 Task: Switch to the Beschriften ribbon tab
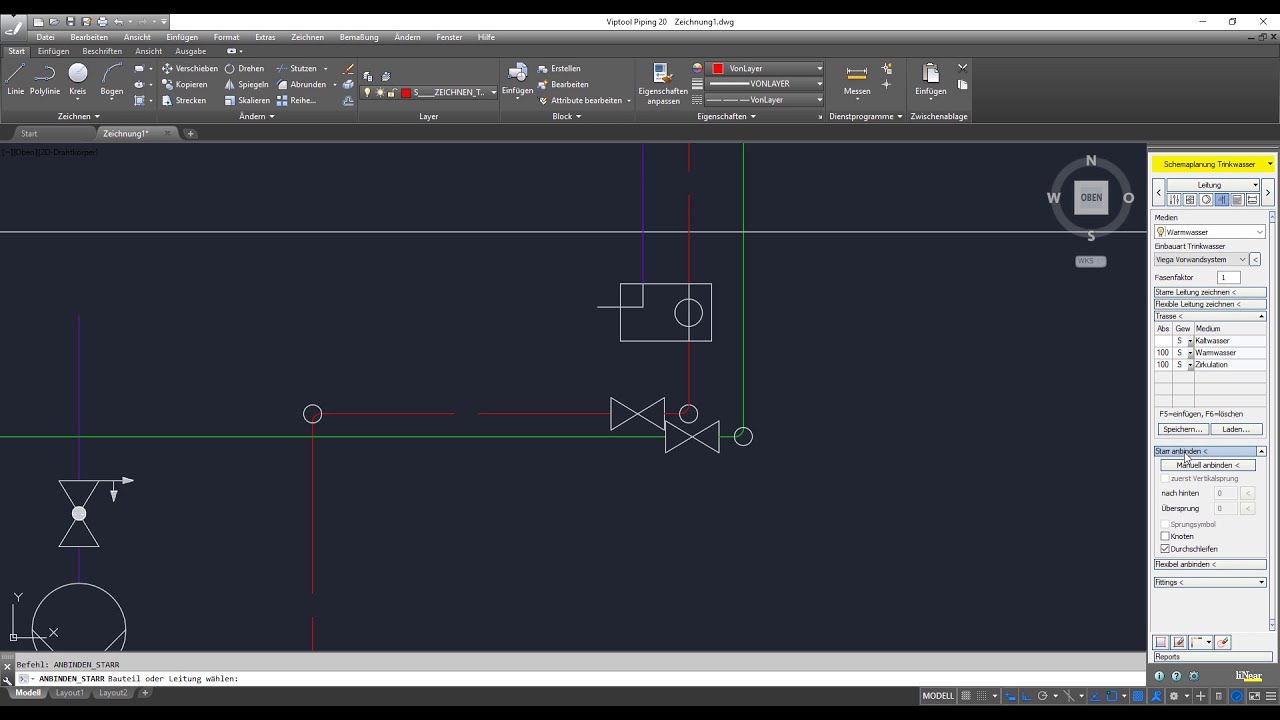pos(102,51)
